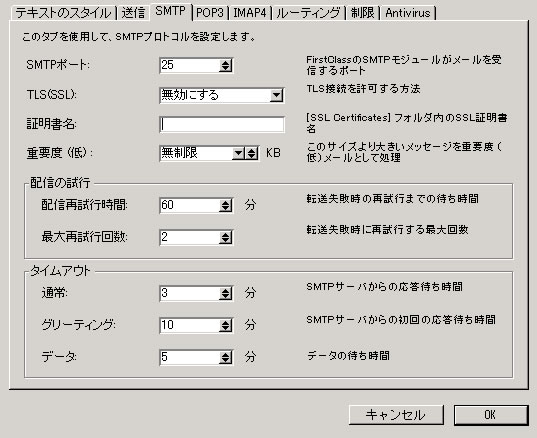
Task: Open the ルーティング tab
Action: [x=308, y=13]
